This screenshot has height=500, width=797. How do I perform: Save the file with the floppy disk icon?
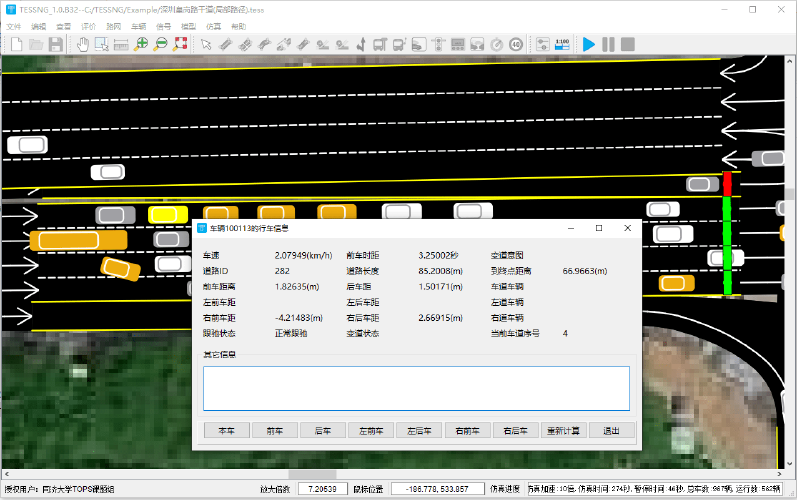[x=55, y=45]
